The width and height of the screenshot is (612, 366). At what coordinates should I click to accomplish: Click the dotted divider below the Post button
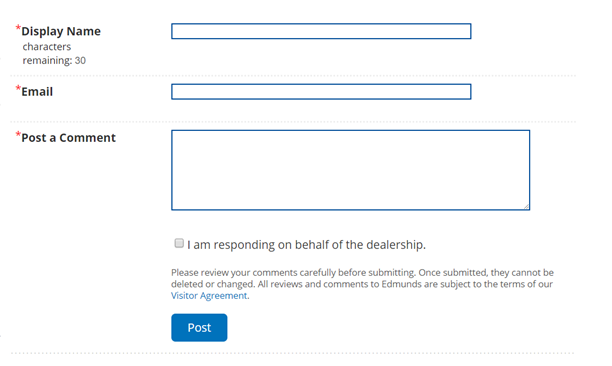click(293, 353)
